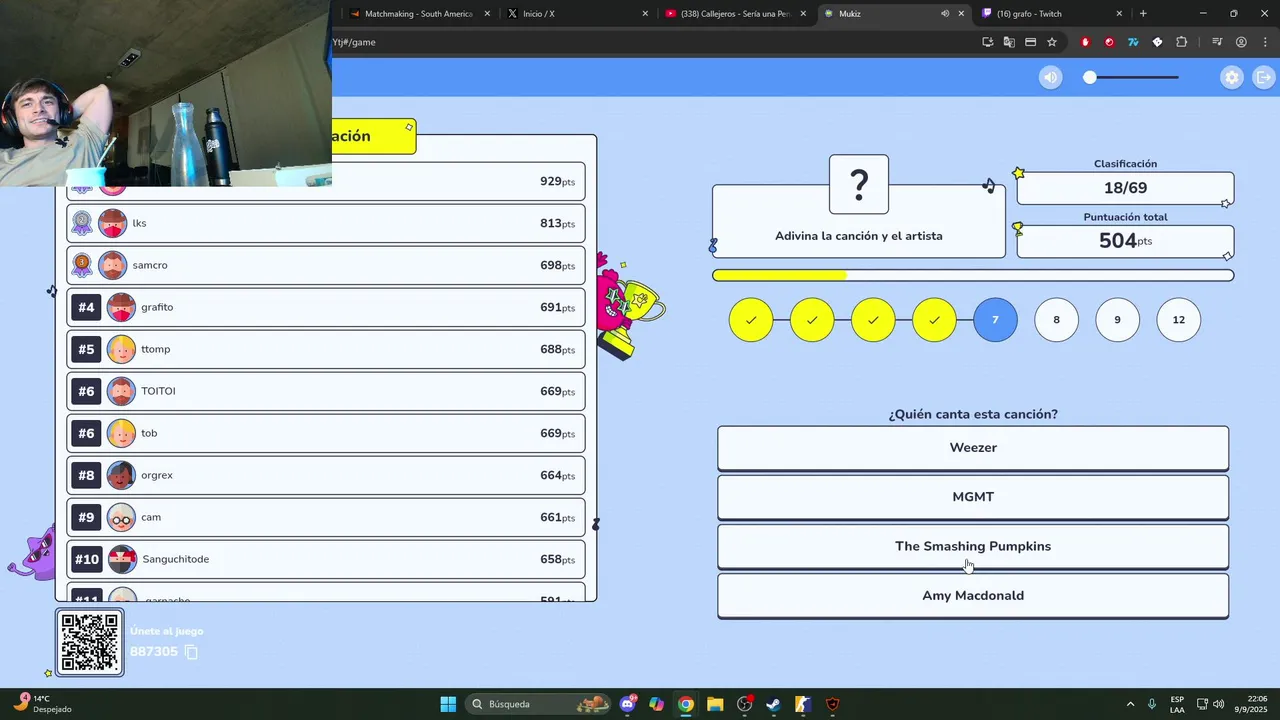Click the payment card icon in address bar

[x=1031, y=42]
